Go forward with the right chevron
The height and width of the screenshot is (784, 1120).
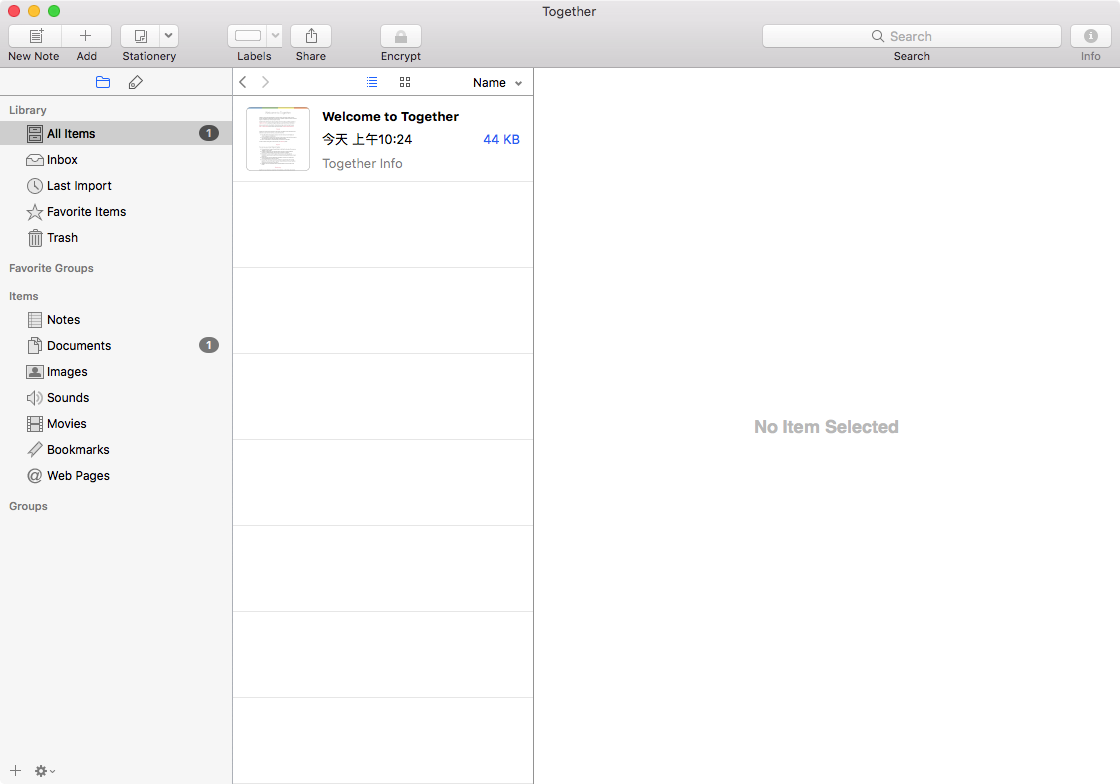(266, 82)
